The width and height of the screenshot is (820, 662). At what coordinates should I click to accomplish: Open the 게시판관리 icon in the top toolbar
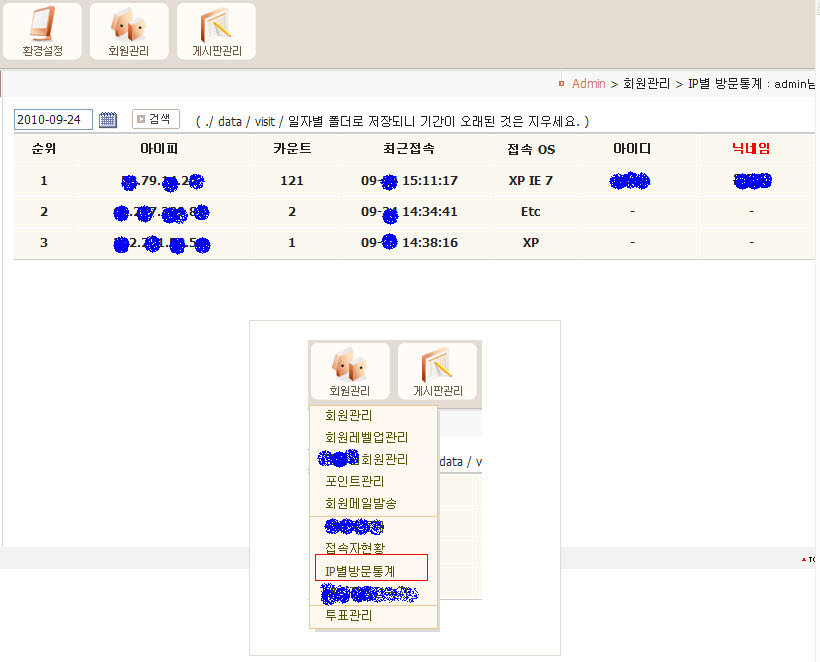click(x=216, y=31)
